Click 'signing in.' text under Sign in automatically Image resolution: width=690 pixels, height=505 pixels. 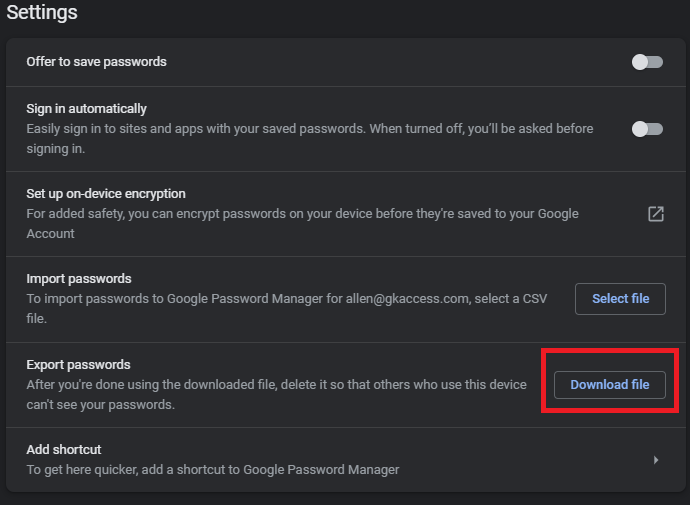click(55, 149)
